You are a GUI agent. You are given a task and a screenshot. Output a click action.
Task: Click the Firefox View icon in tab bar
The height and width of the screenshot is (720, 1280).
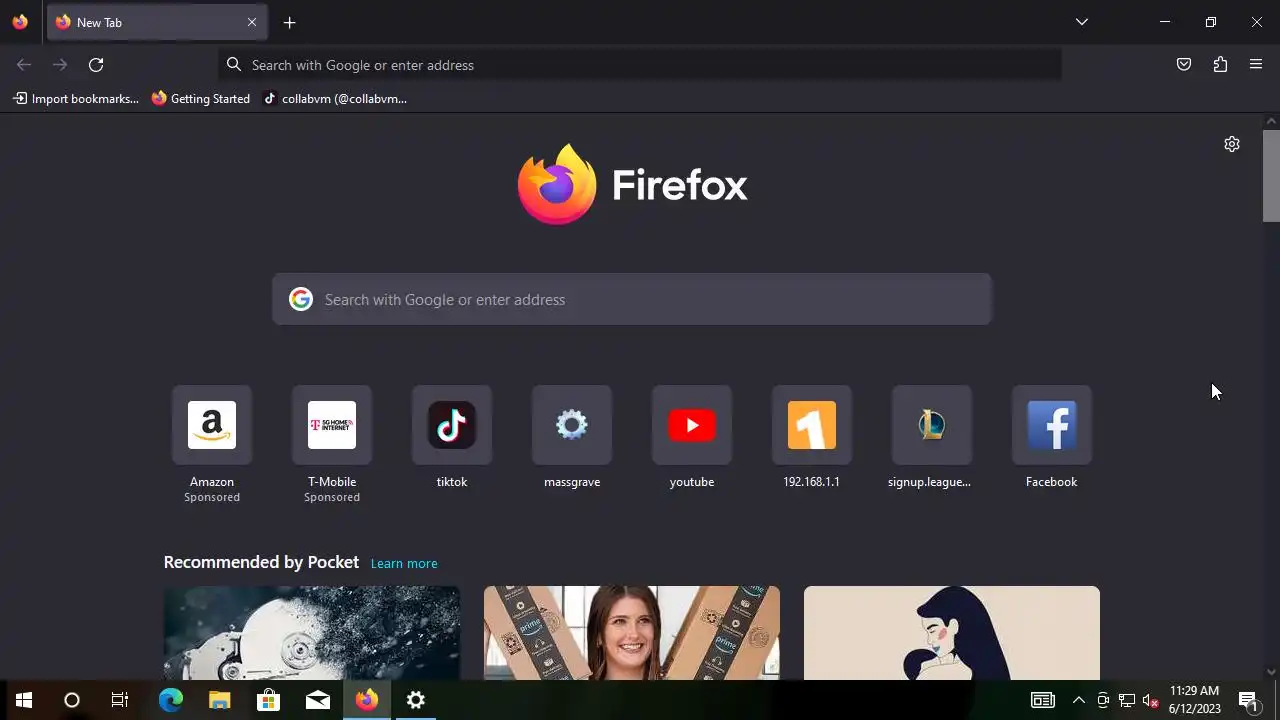tap(20, 22)
